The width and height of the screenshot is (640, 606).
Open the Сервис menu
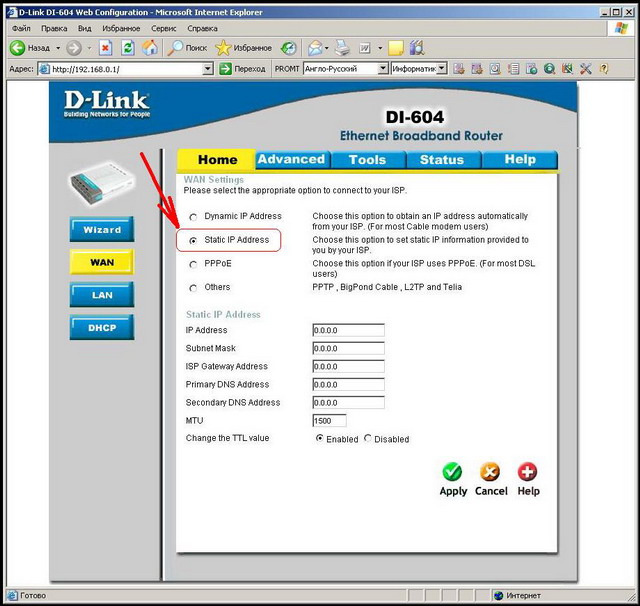[x=163, y=29]
